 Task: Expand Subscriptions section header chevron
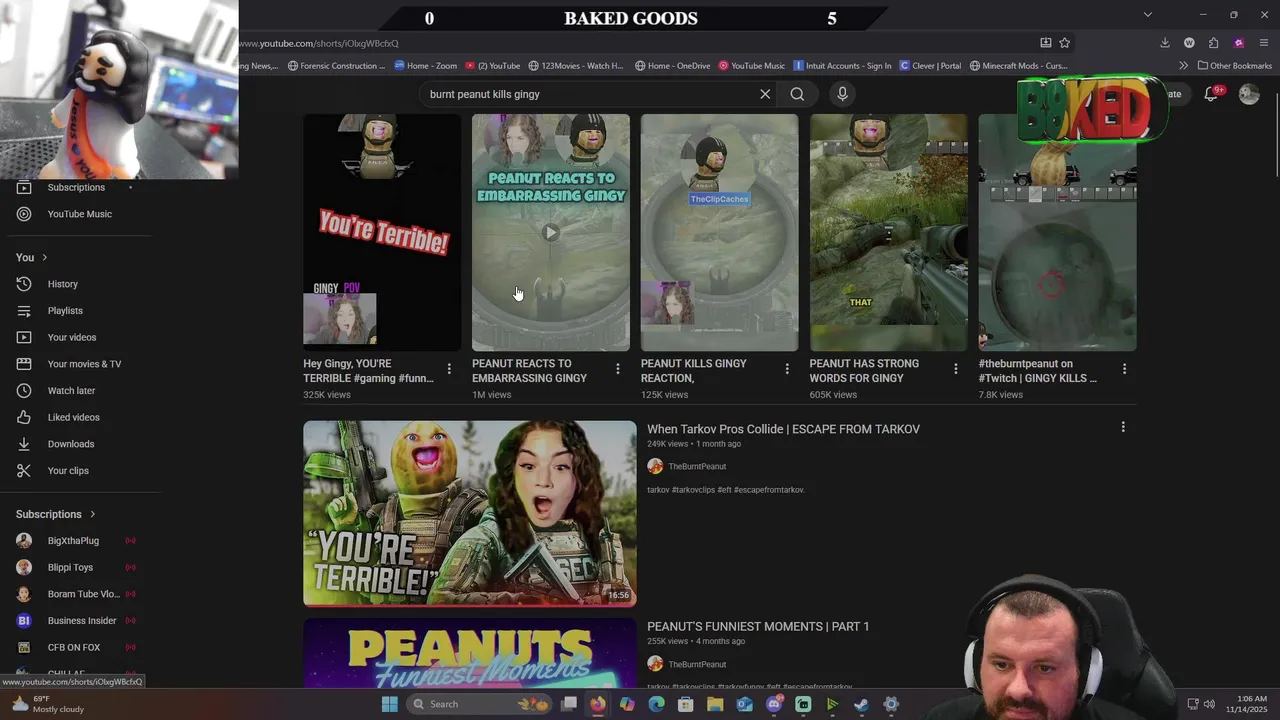92,514
